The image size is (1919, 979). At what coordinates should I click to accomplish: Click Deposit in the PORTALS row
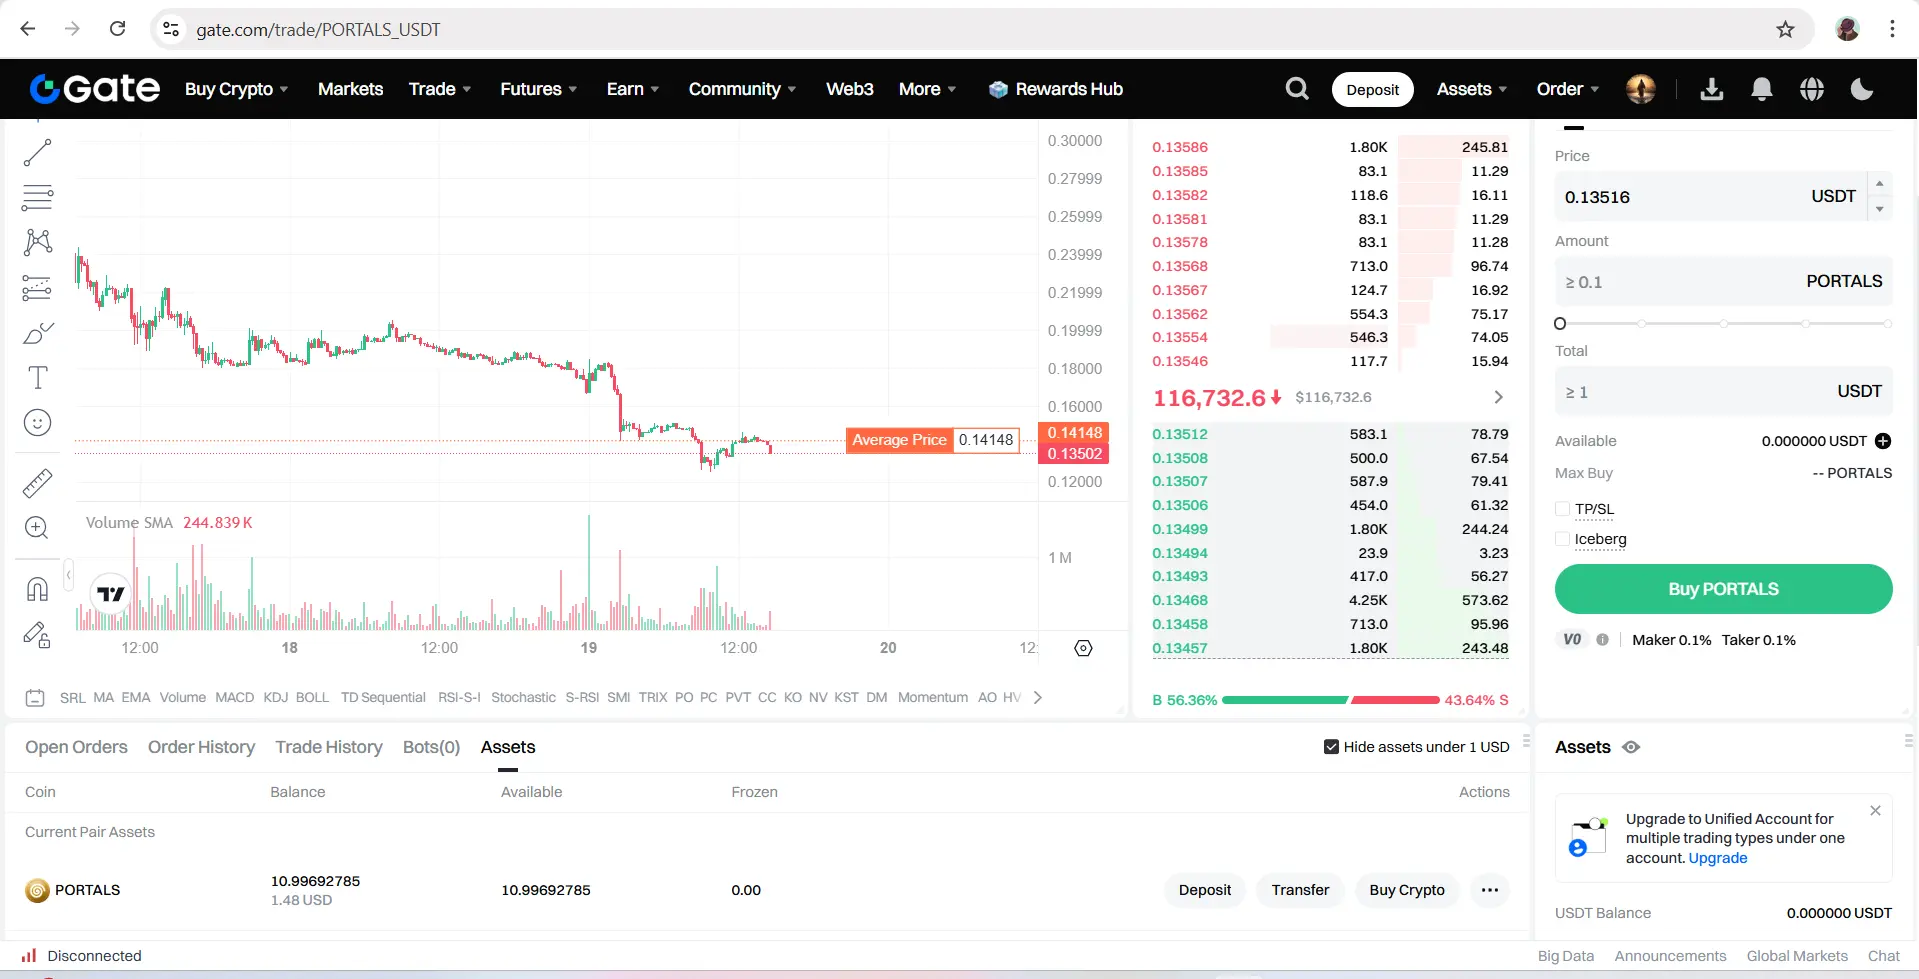pyautogui.click(x=1205, y=890)
